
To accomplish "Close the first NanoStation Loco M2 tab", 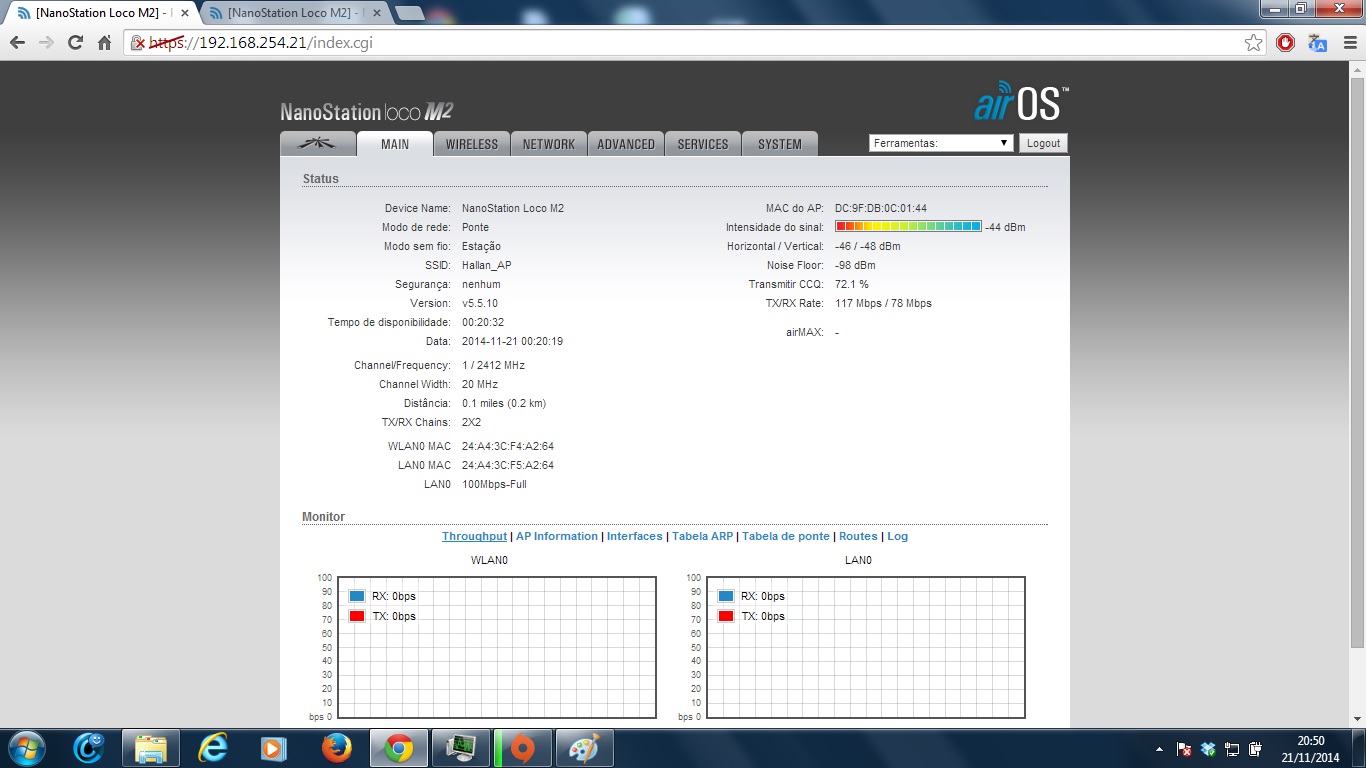I will pyautogui.click(x=184, y=13).
